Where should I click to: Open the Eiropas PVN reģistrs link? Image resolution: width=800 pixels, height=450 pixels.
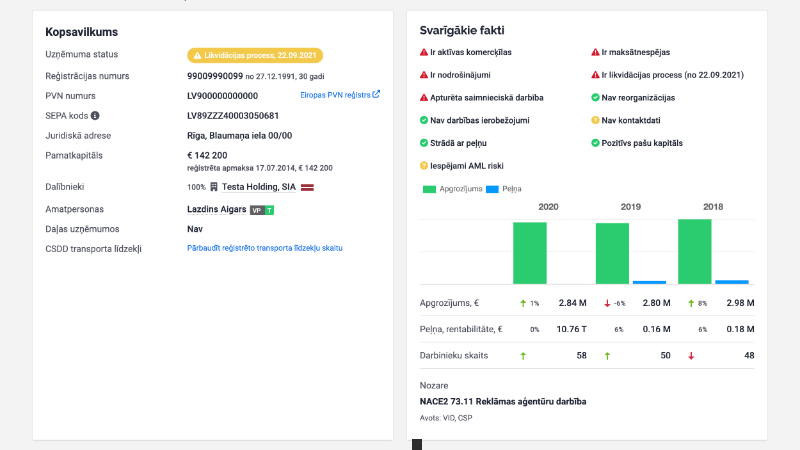[340, 96]
